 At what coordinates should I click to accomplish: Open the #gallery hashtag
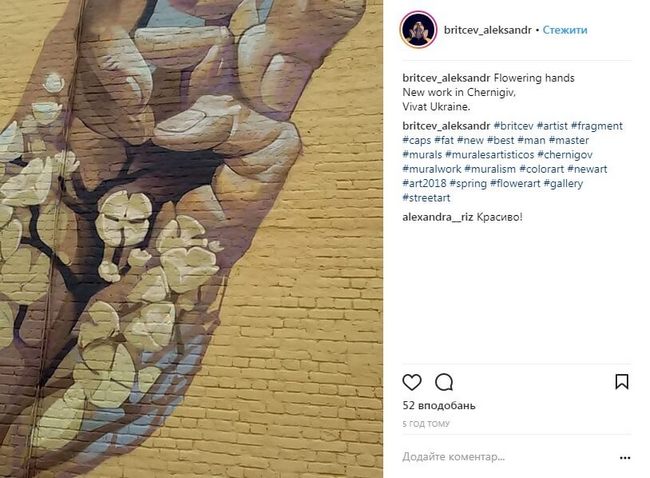click(563, 183)
